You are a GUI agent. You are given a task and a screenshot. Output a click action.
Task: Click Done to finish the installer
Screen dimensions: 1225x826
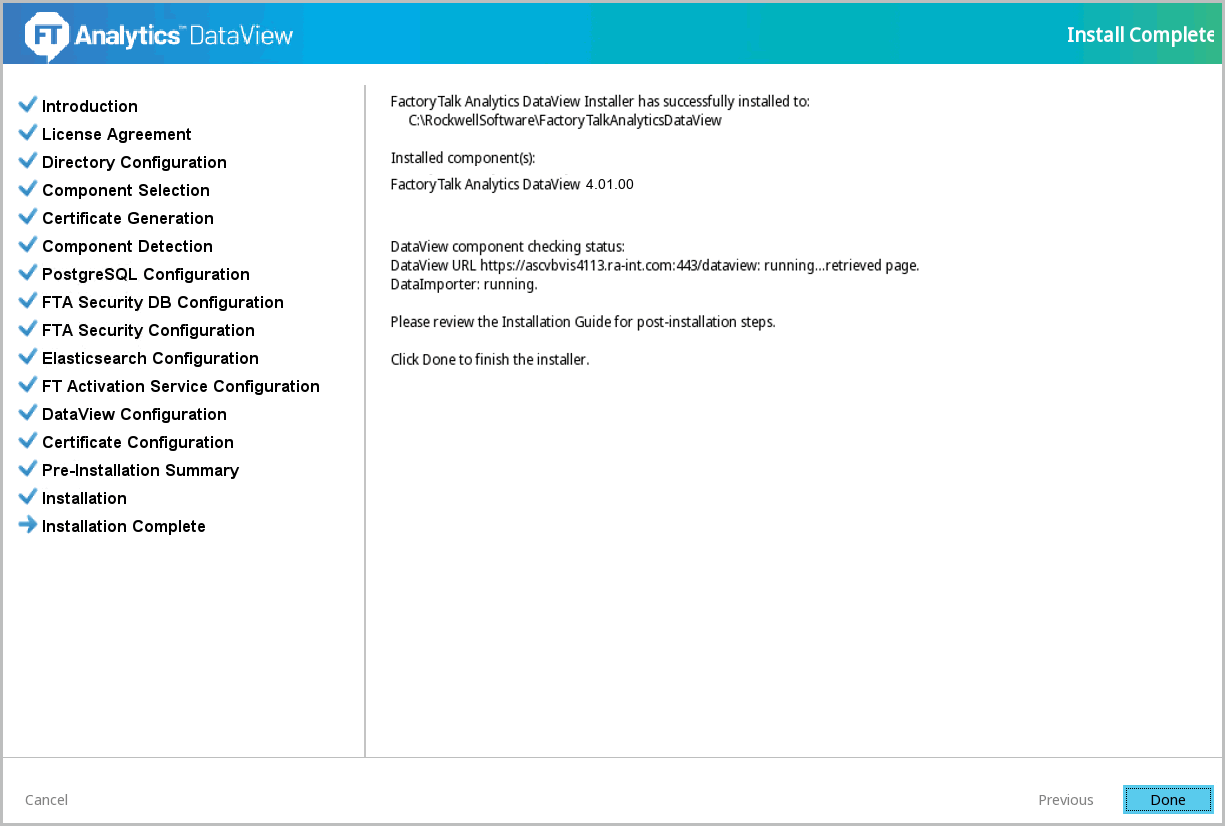click(1168, 800)
